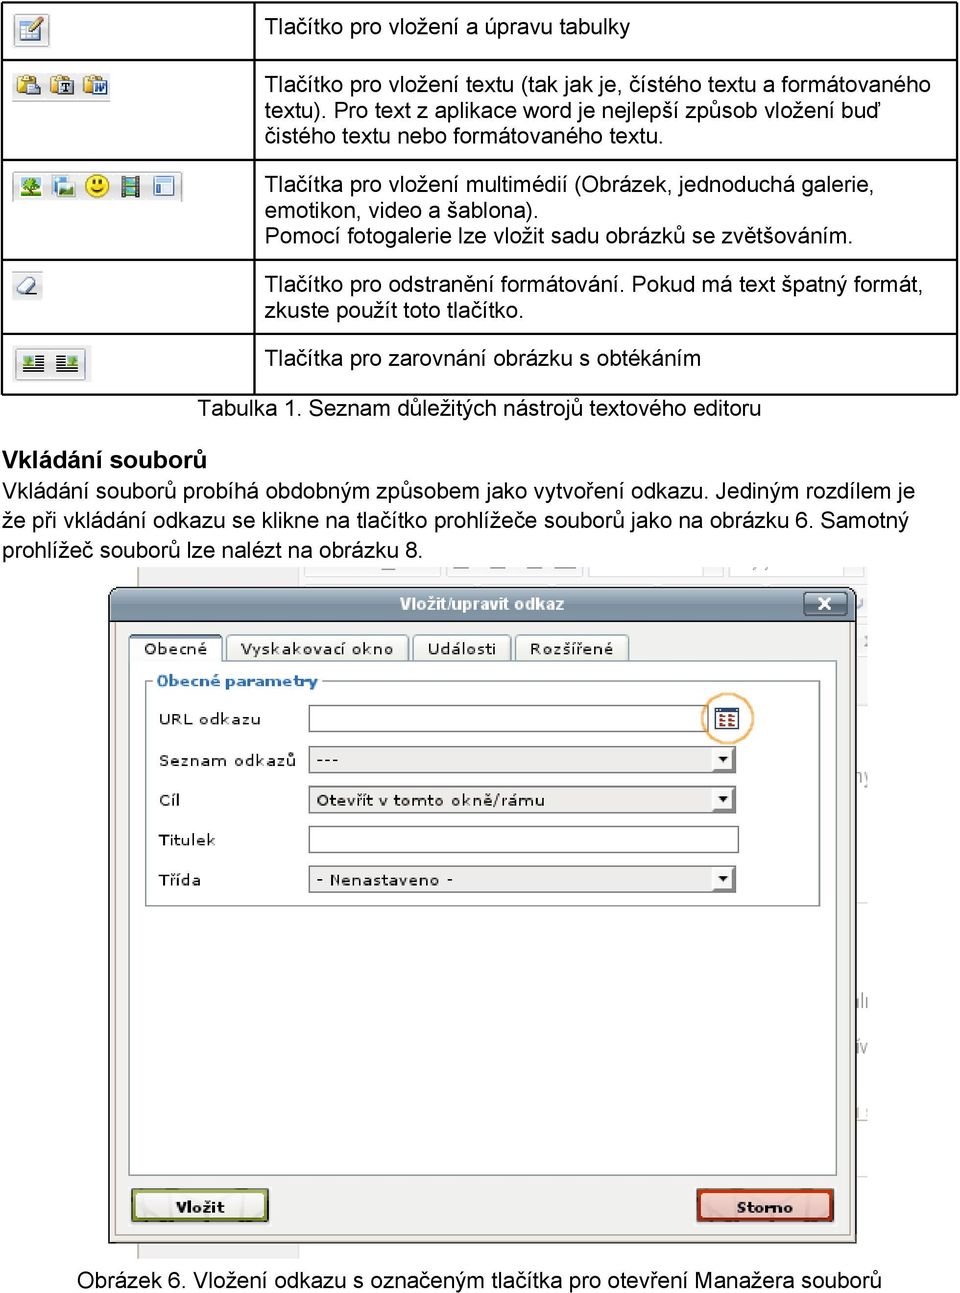Viewport: 960px width, 1293px height.
Task: Click the 'Třída' label
Action: (180, 880)
